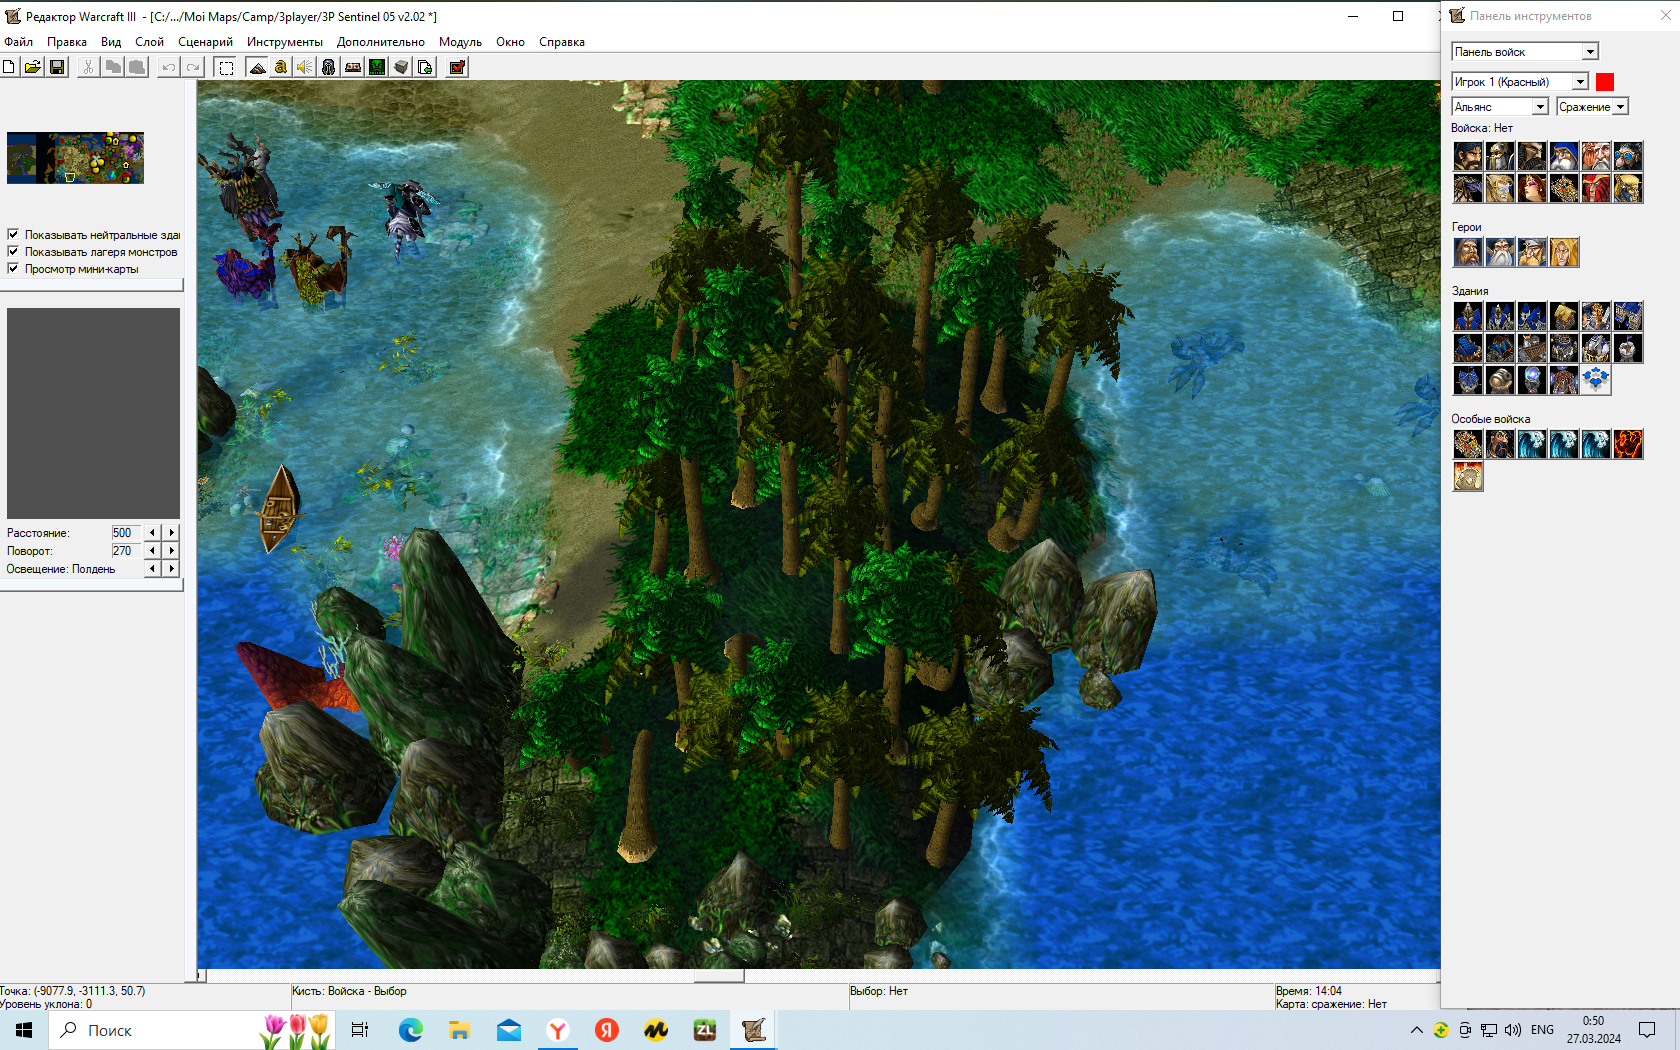
Task: Choose the Gryphon Rider unit icon
Action: pyautogui.click(x=1468, y=188)
